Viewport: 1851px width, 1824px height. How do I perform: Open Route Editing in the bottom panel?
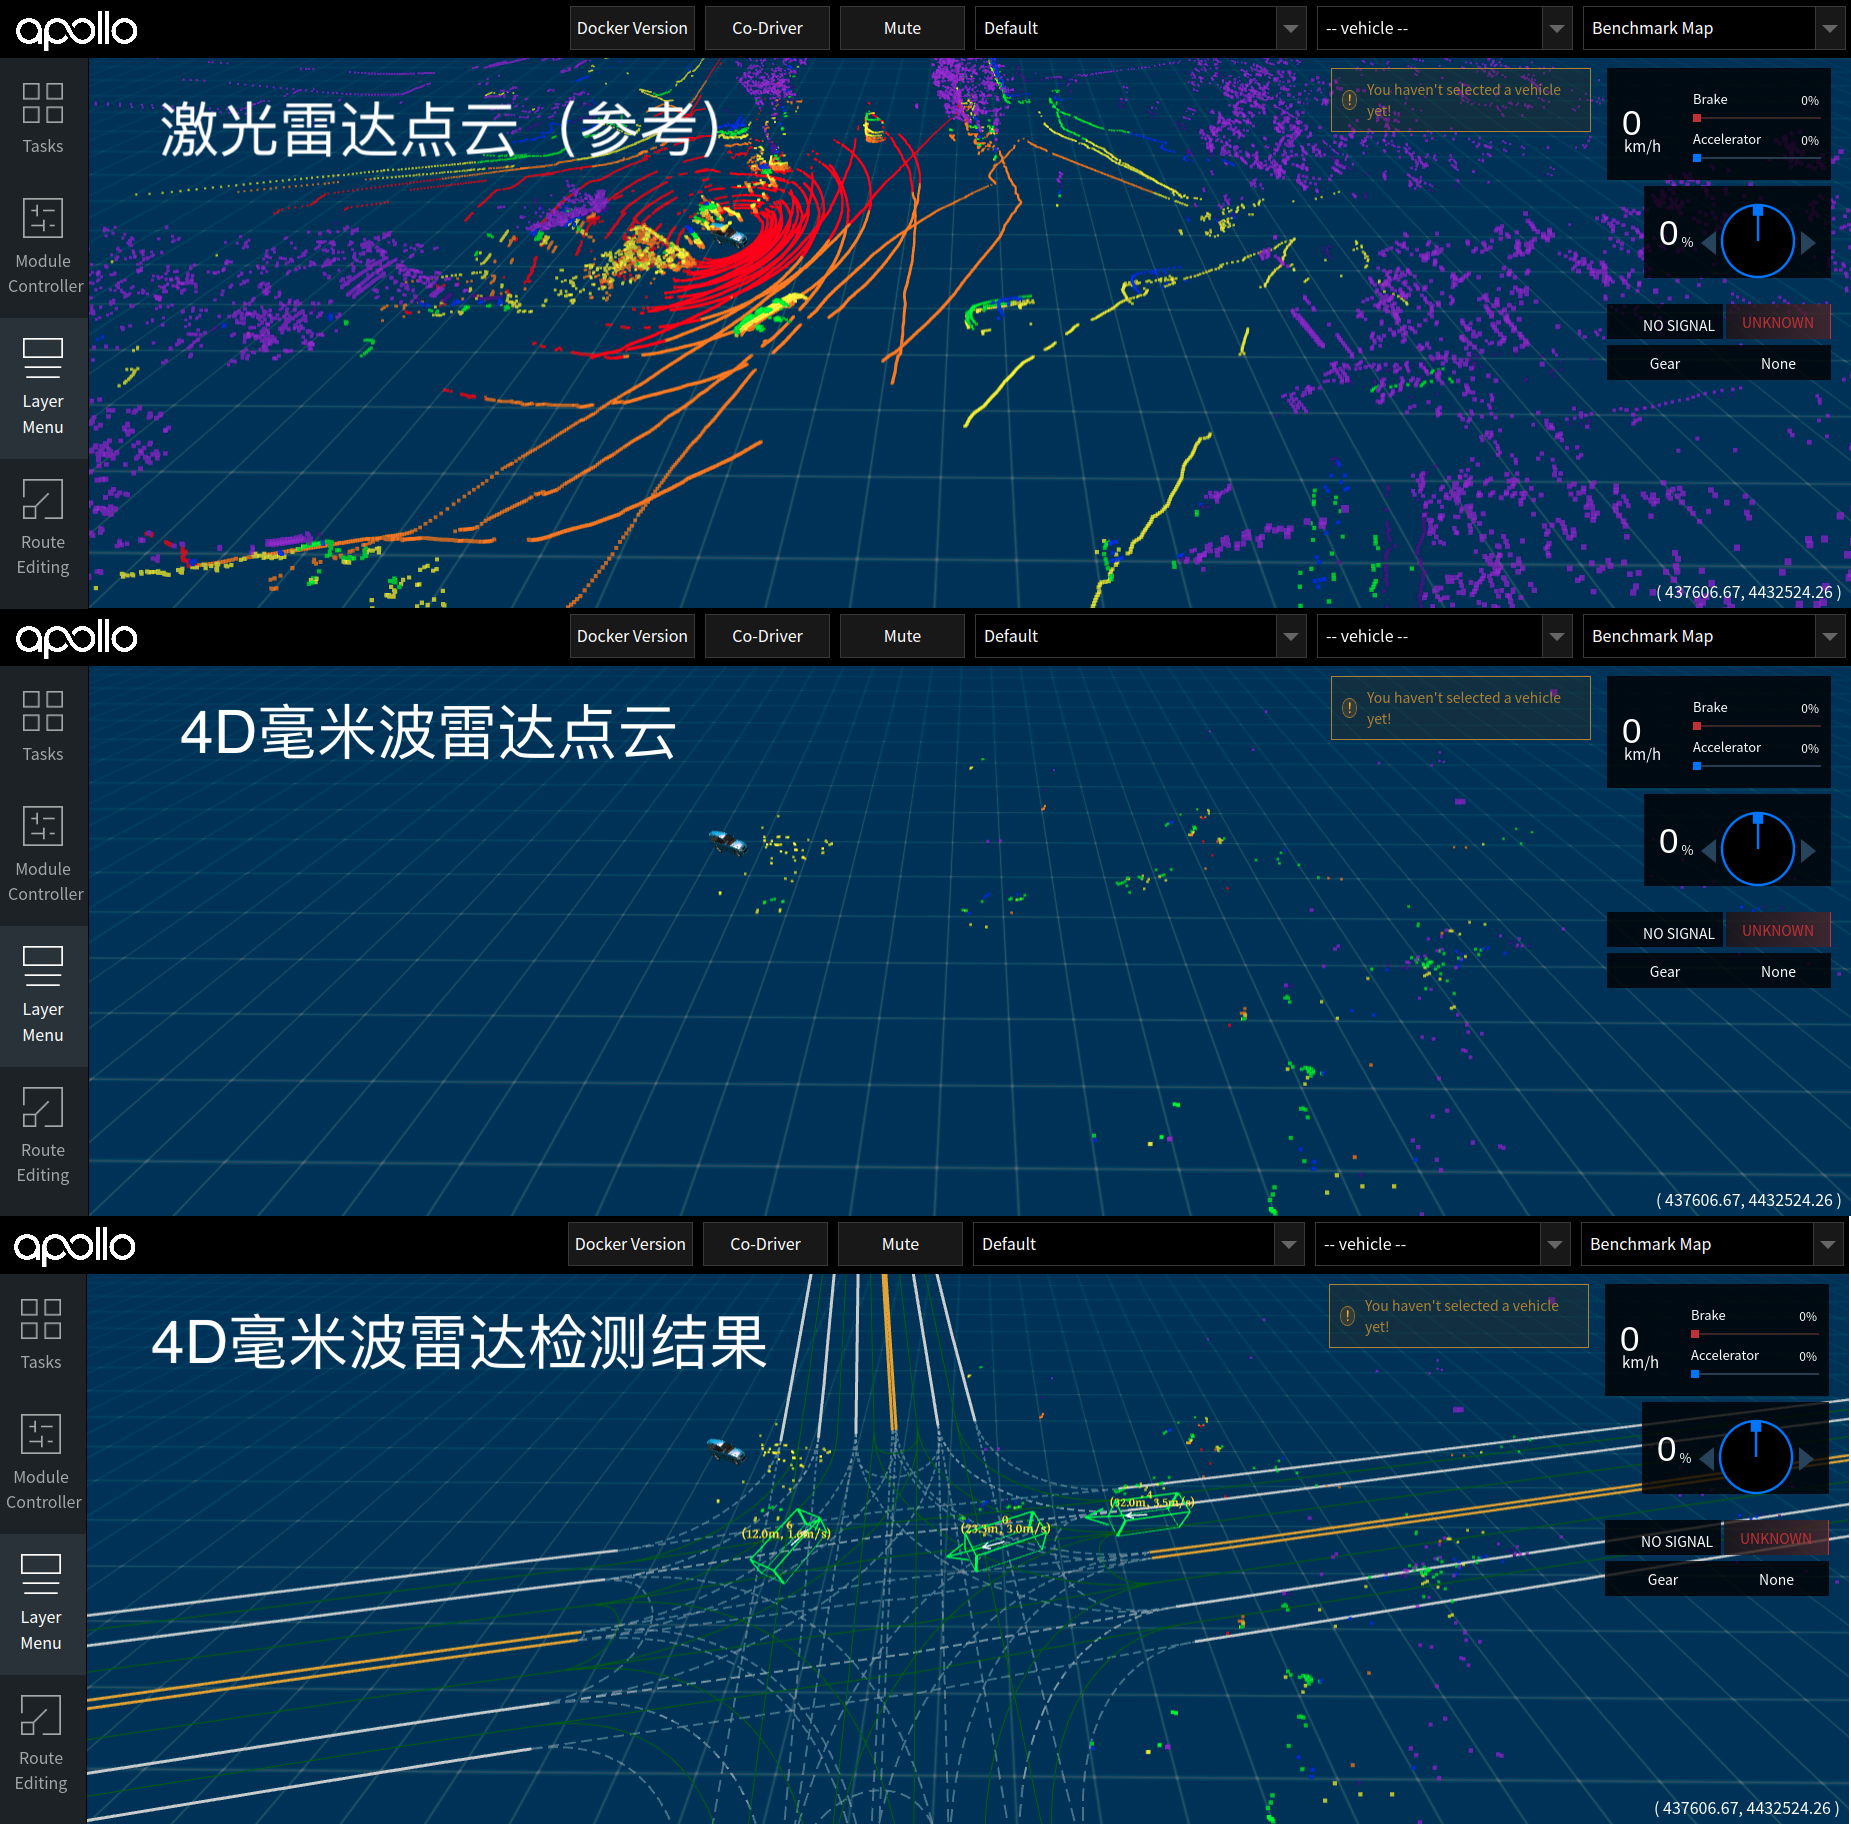coord(41,1743)
